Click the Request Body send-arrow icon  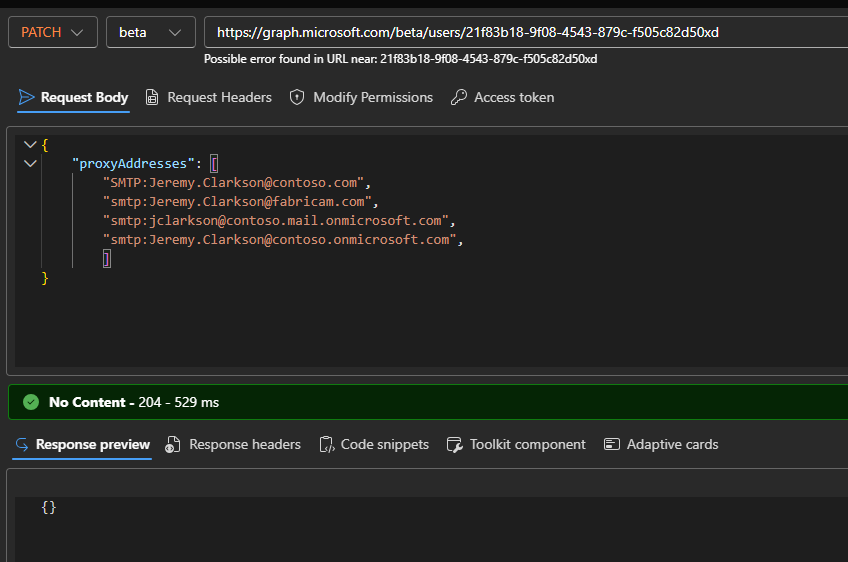click(x=26, y=97)
